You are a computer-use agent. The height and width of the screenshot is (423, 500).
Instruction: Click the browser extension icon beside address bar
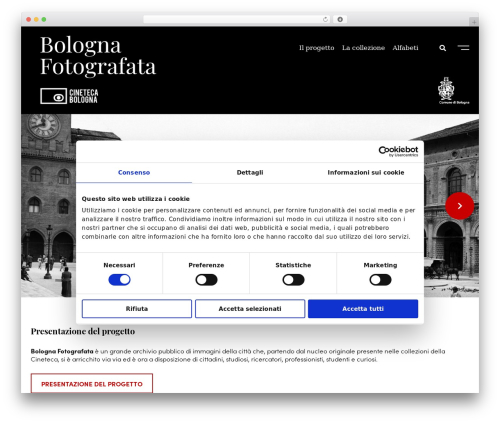340,20
